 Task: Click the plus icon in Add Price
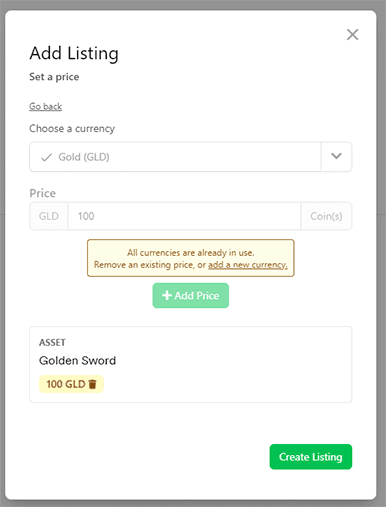[x=167, y=295]
